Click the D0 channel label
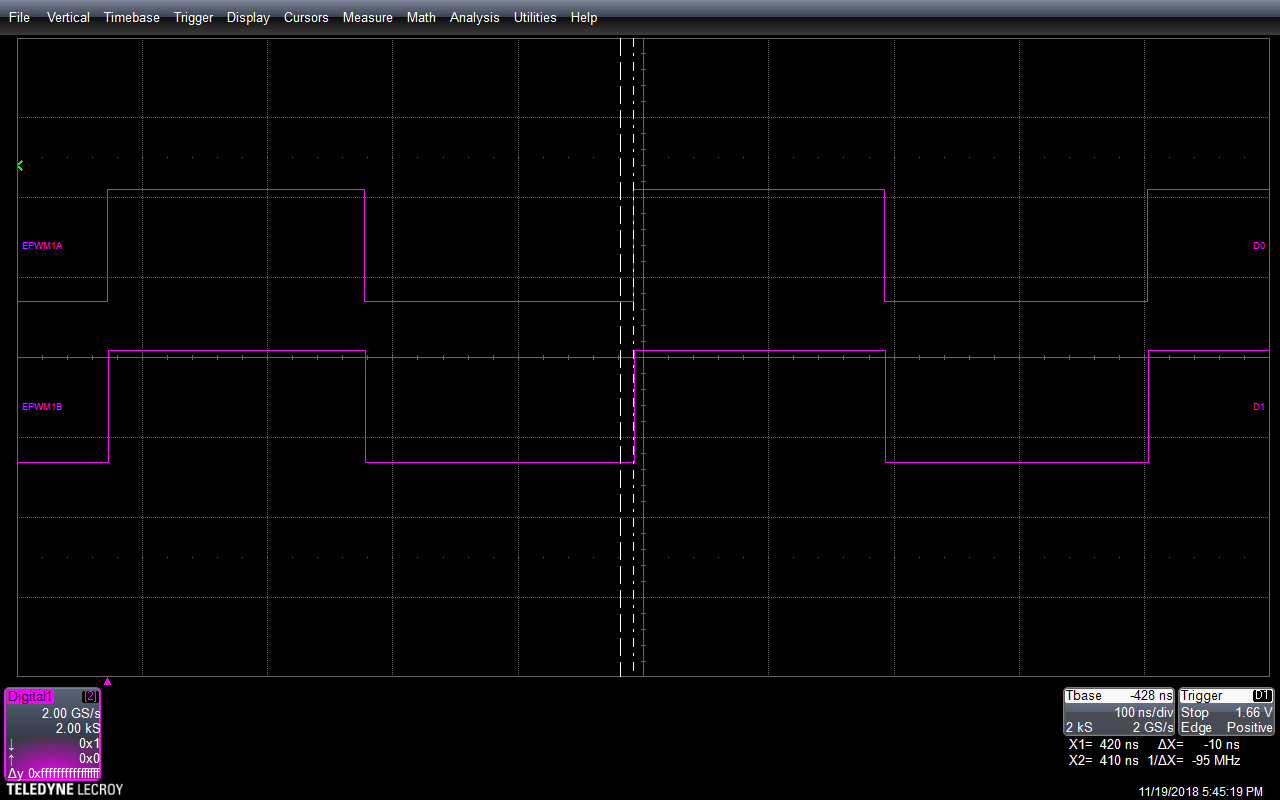 (x=1259, y=246)
